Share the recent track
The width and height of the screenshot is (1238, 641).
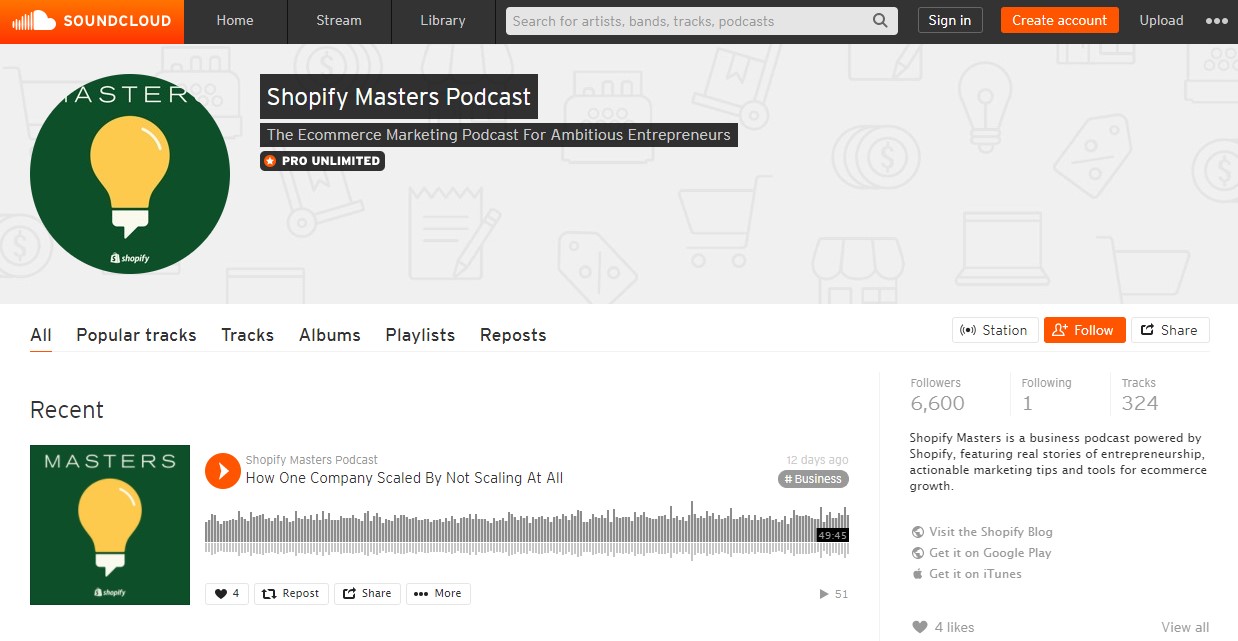tap(367, 594)
